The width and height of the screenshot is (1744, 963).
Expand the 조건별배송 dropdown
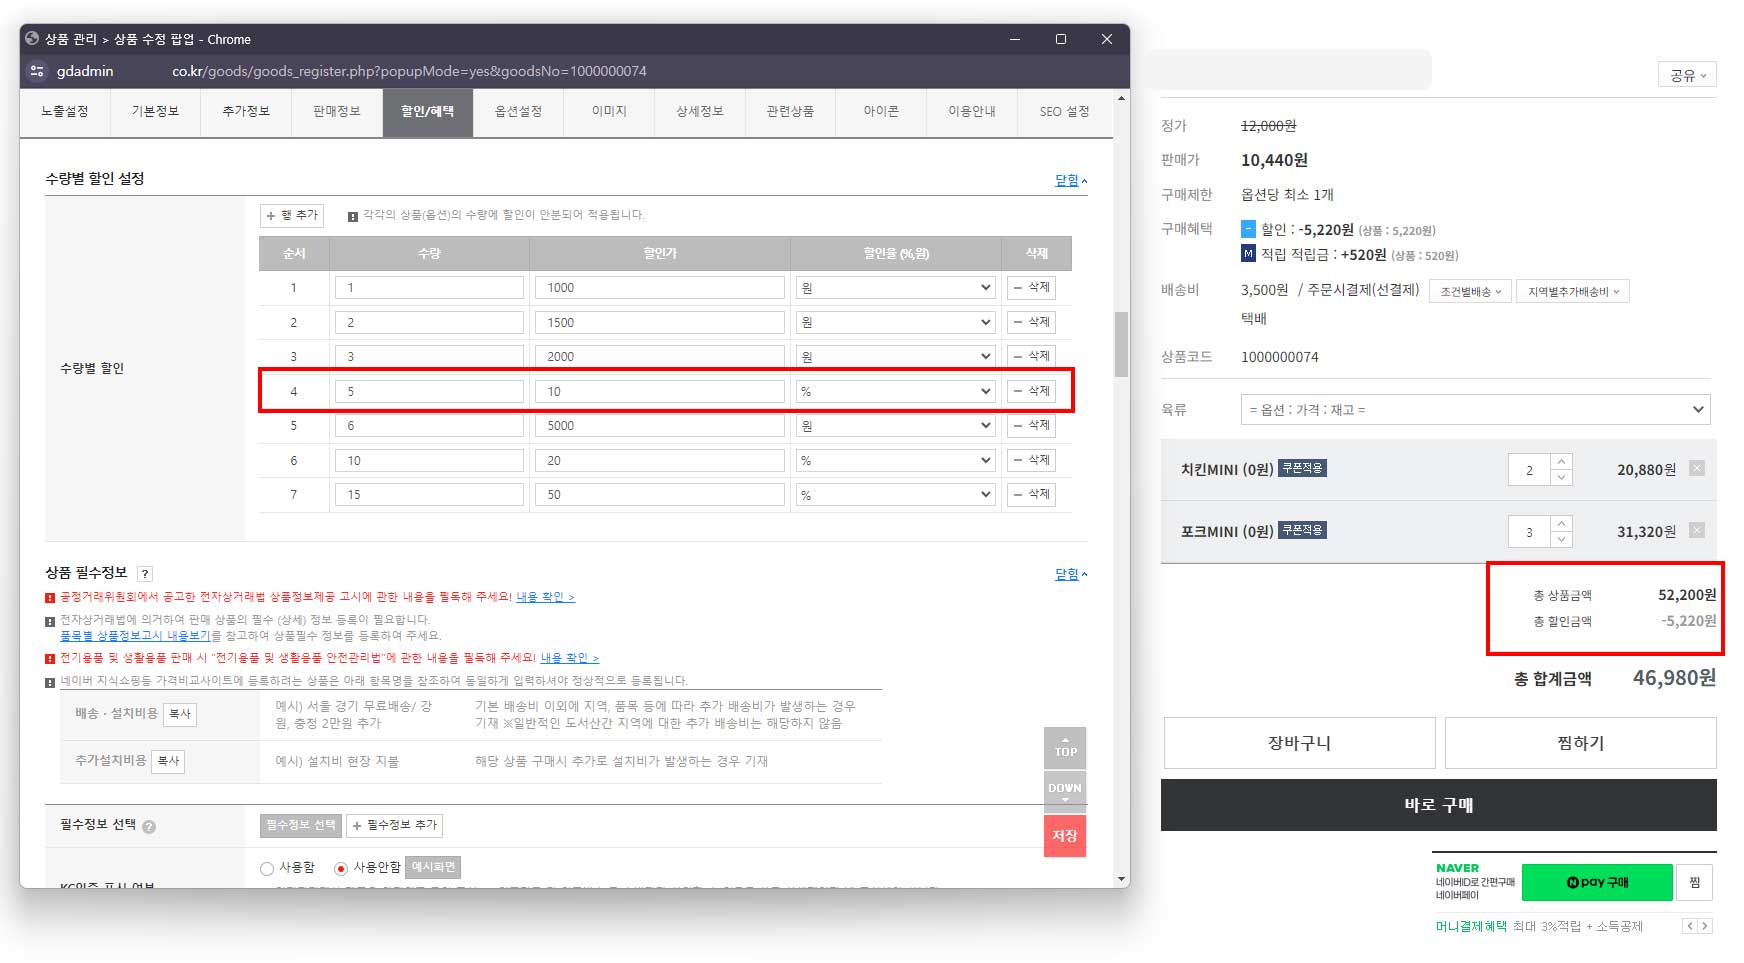[1471, 291]
